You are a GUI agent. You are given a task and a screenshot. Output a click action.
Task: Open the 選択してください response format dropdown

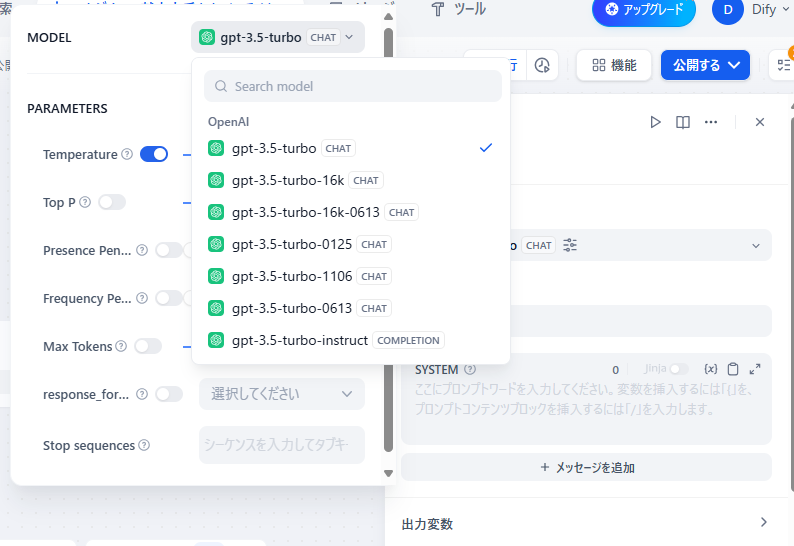point(282,394)
